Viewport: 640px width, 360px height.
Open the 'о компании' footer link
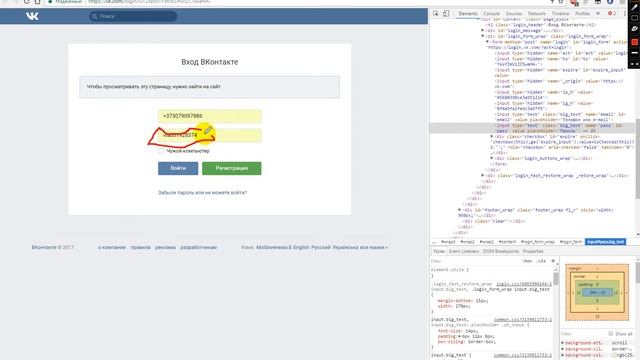[112, 247]
